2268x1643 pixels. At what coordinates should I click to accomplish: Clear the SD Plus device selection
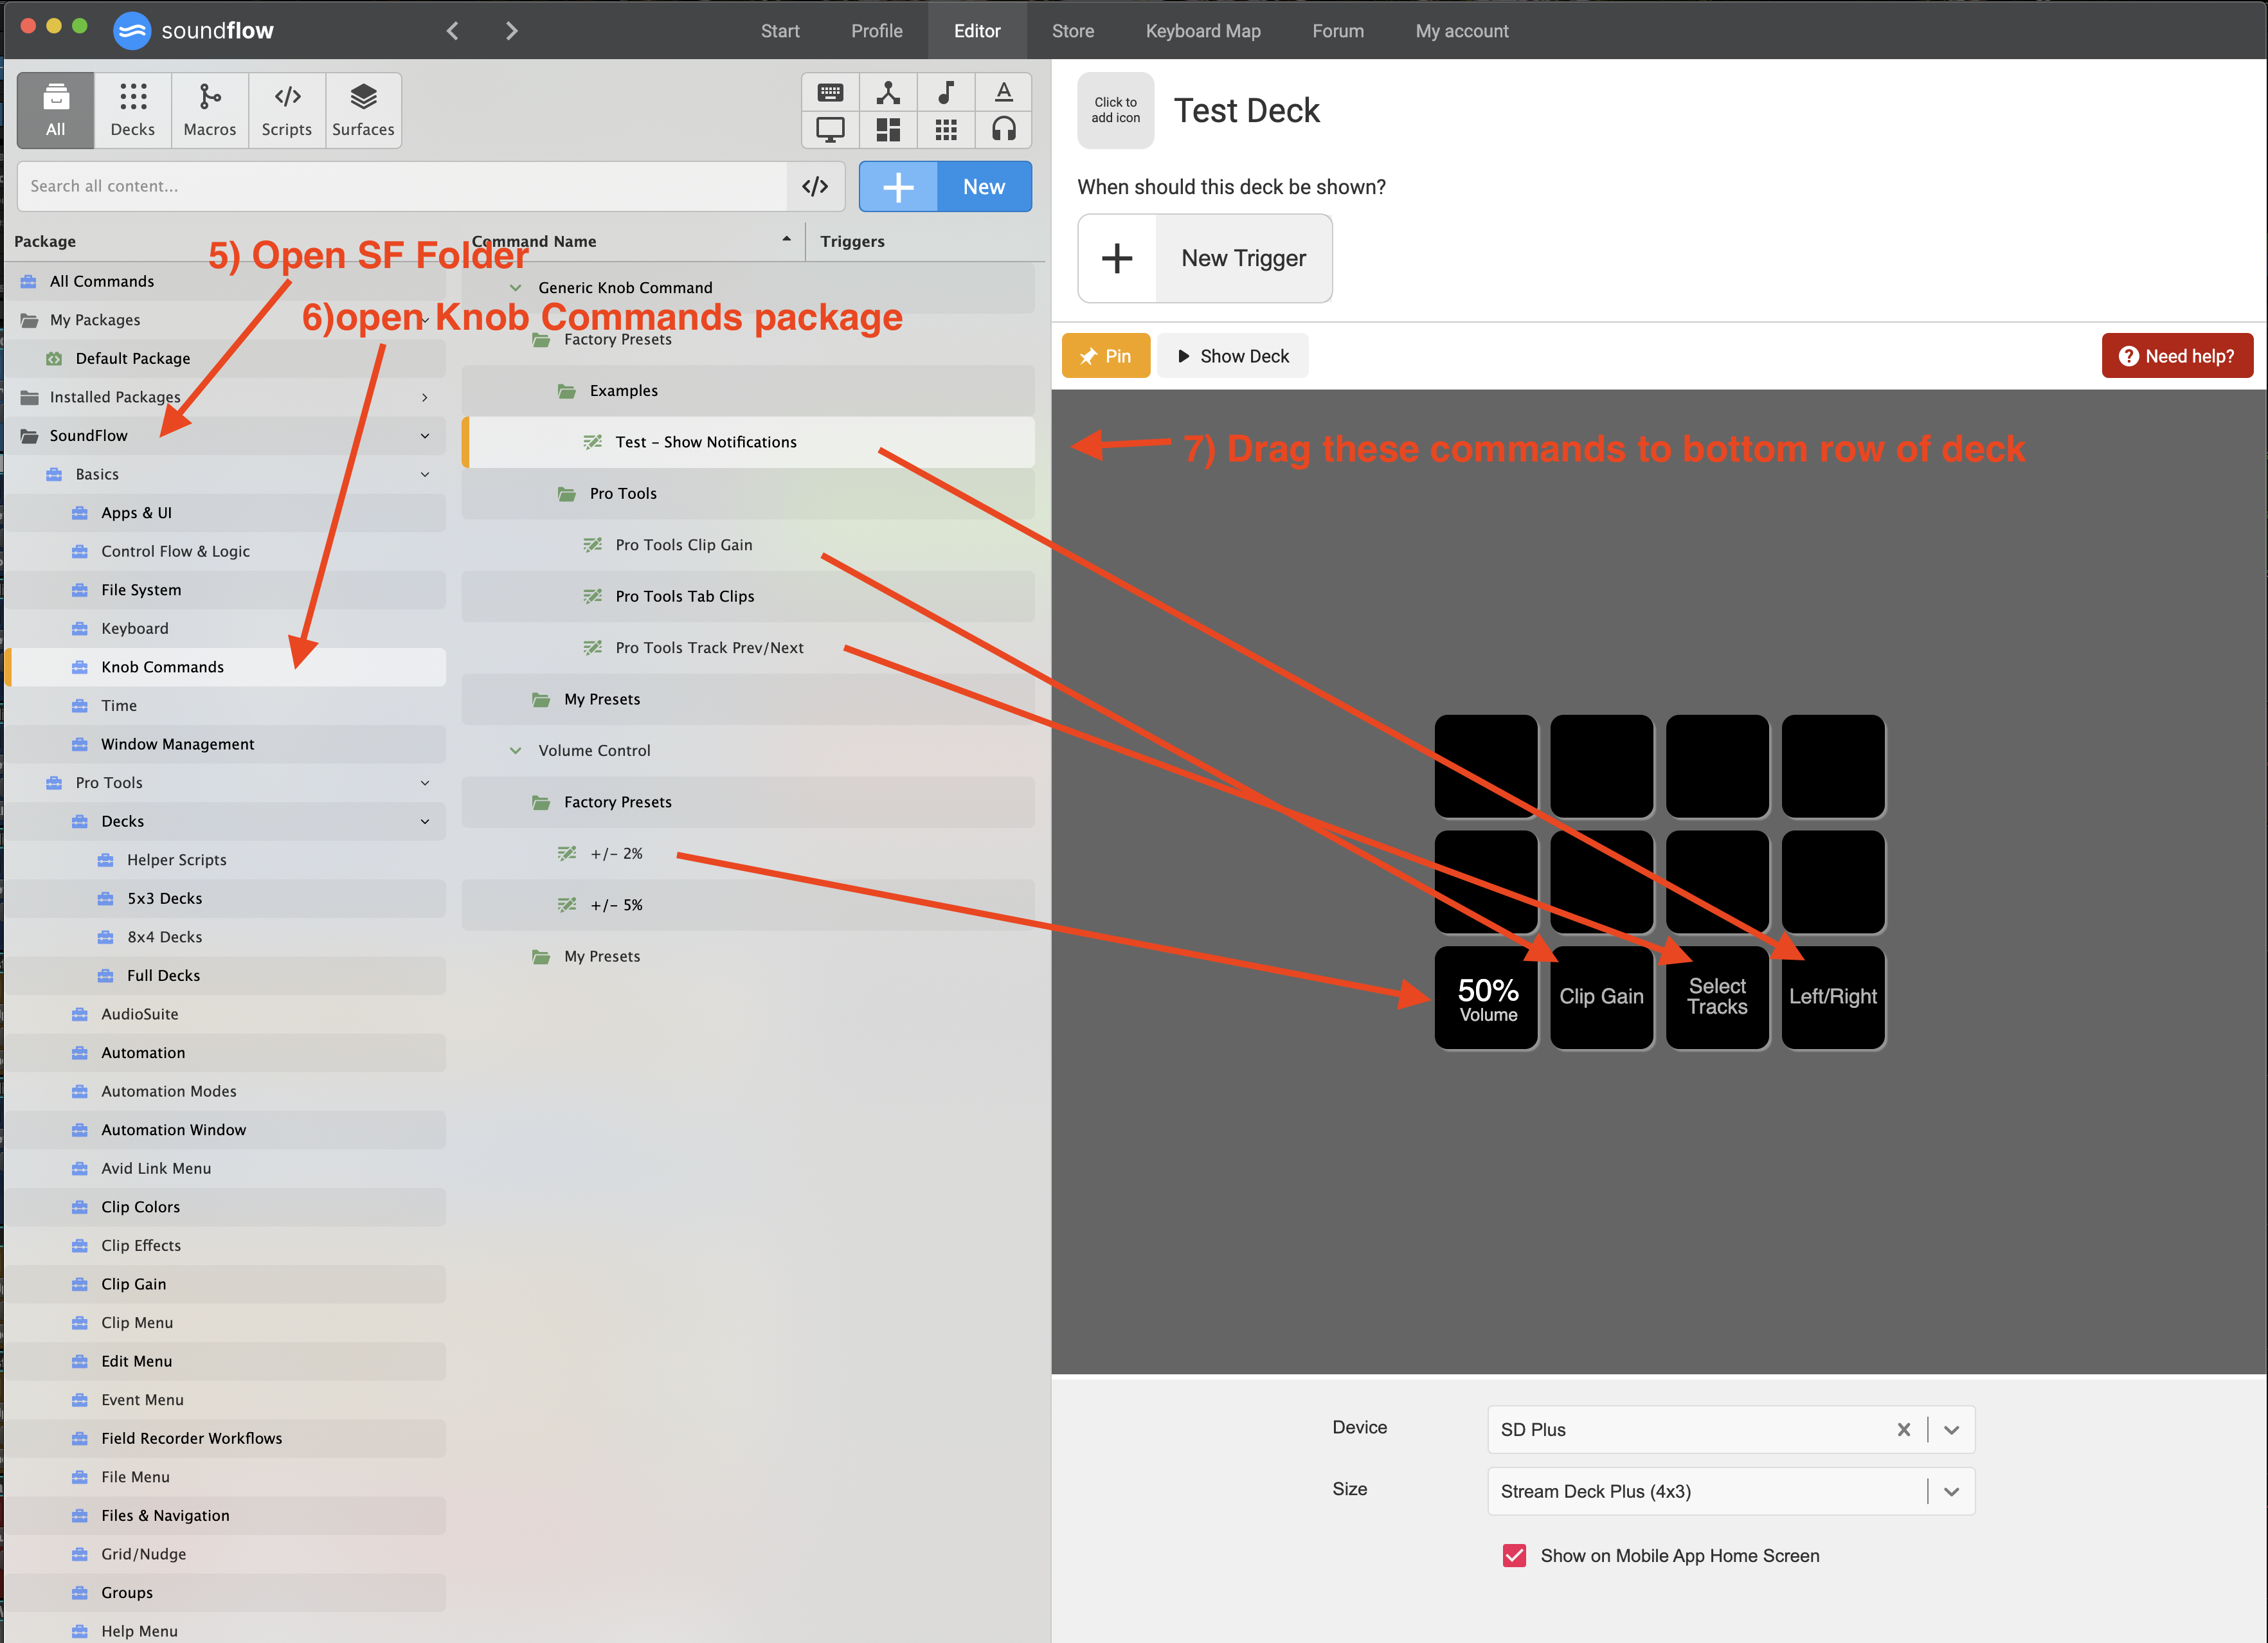(1904, 1430)
